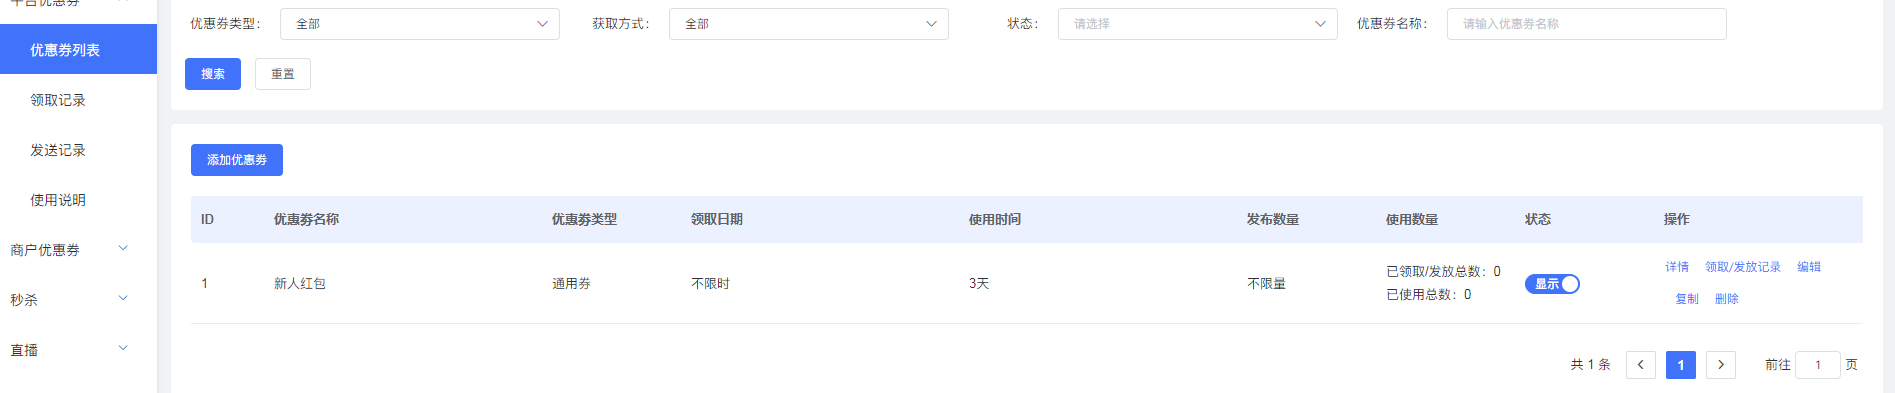Open 获取方式 dropdown

pyautogui.click(x=808, y=24)
